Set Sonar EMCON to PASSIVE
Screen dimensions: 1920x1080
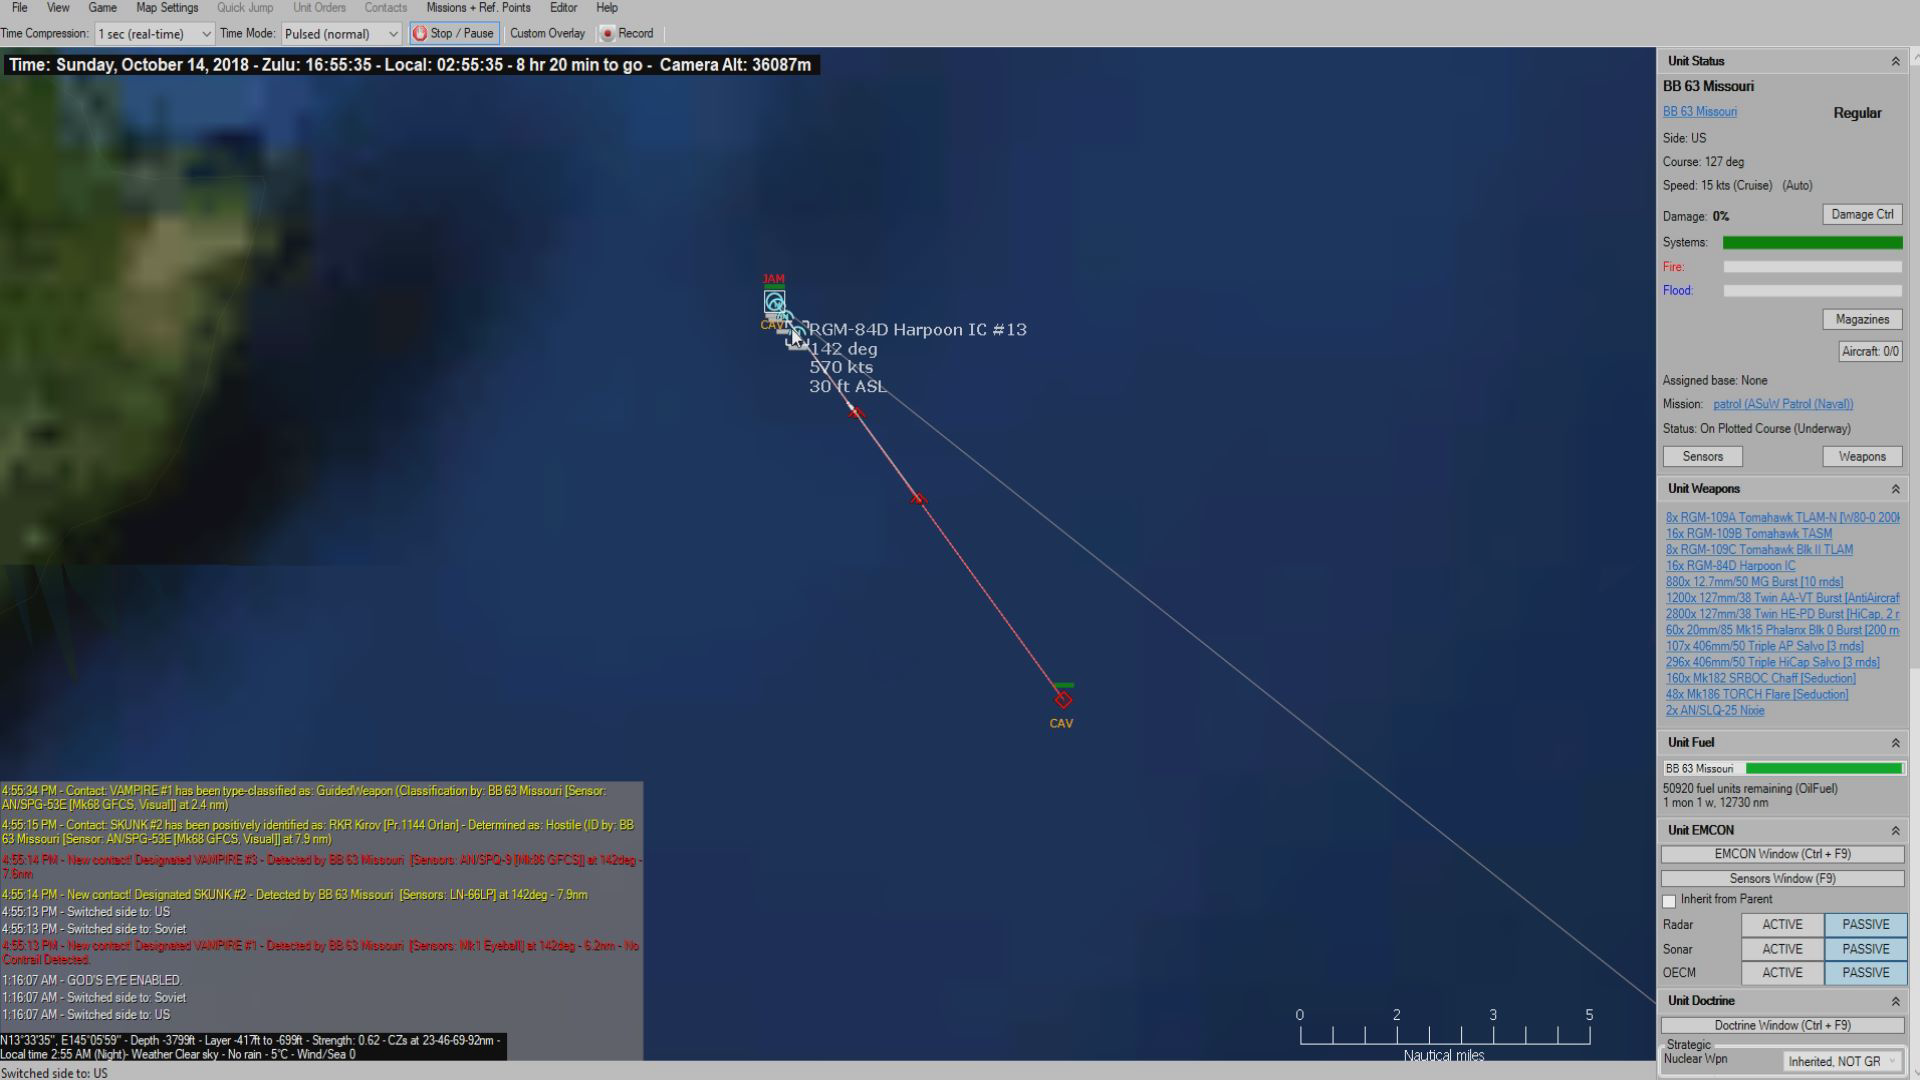tap(1865, 949)
